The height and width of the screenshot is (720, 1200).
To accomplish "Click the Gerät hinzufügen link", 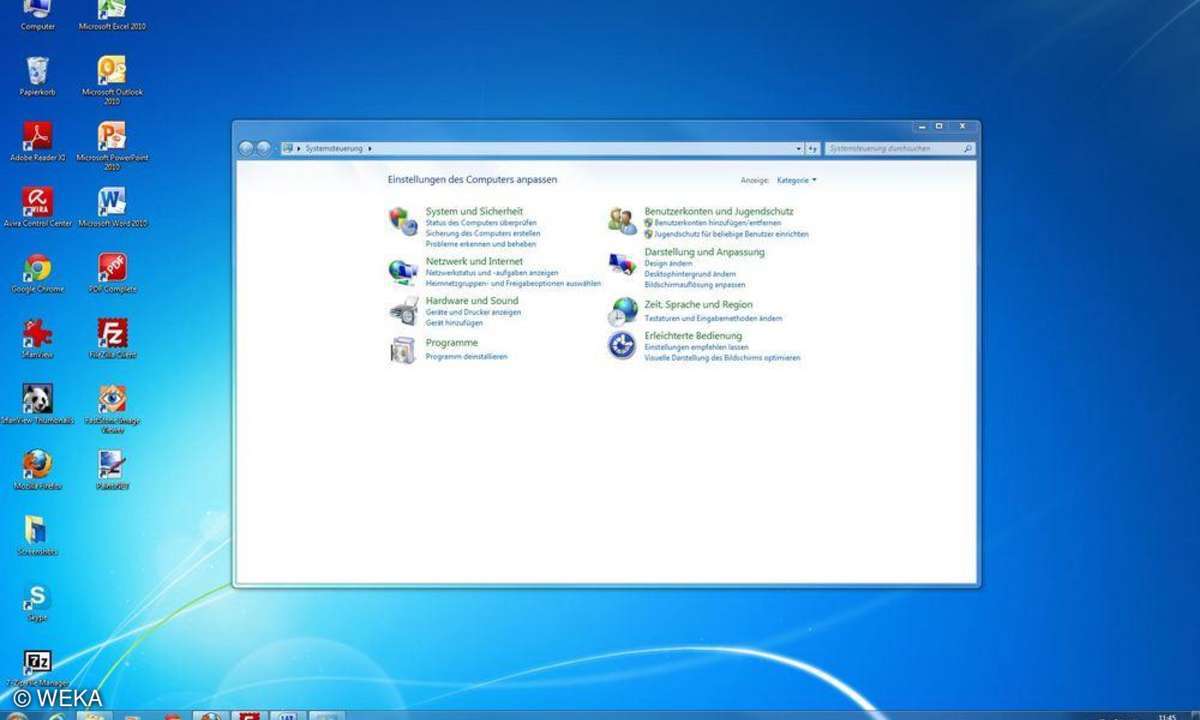I will point(454,323).
